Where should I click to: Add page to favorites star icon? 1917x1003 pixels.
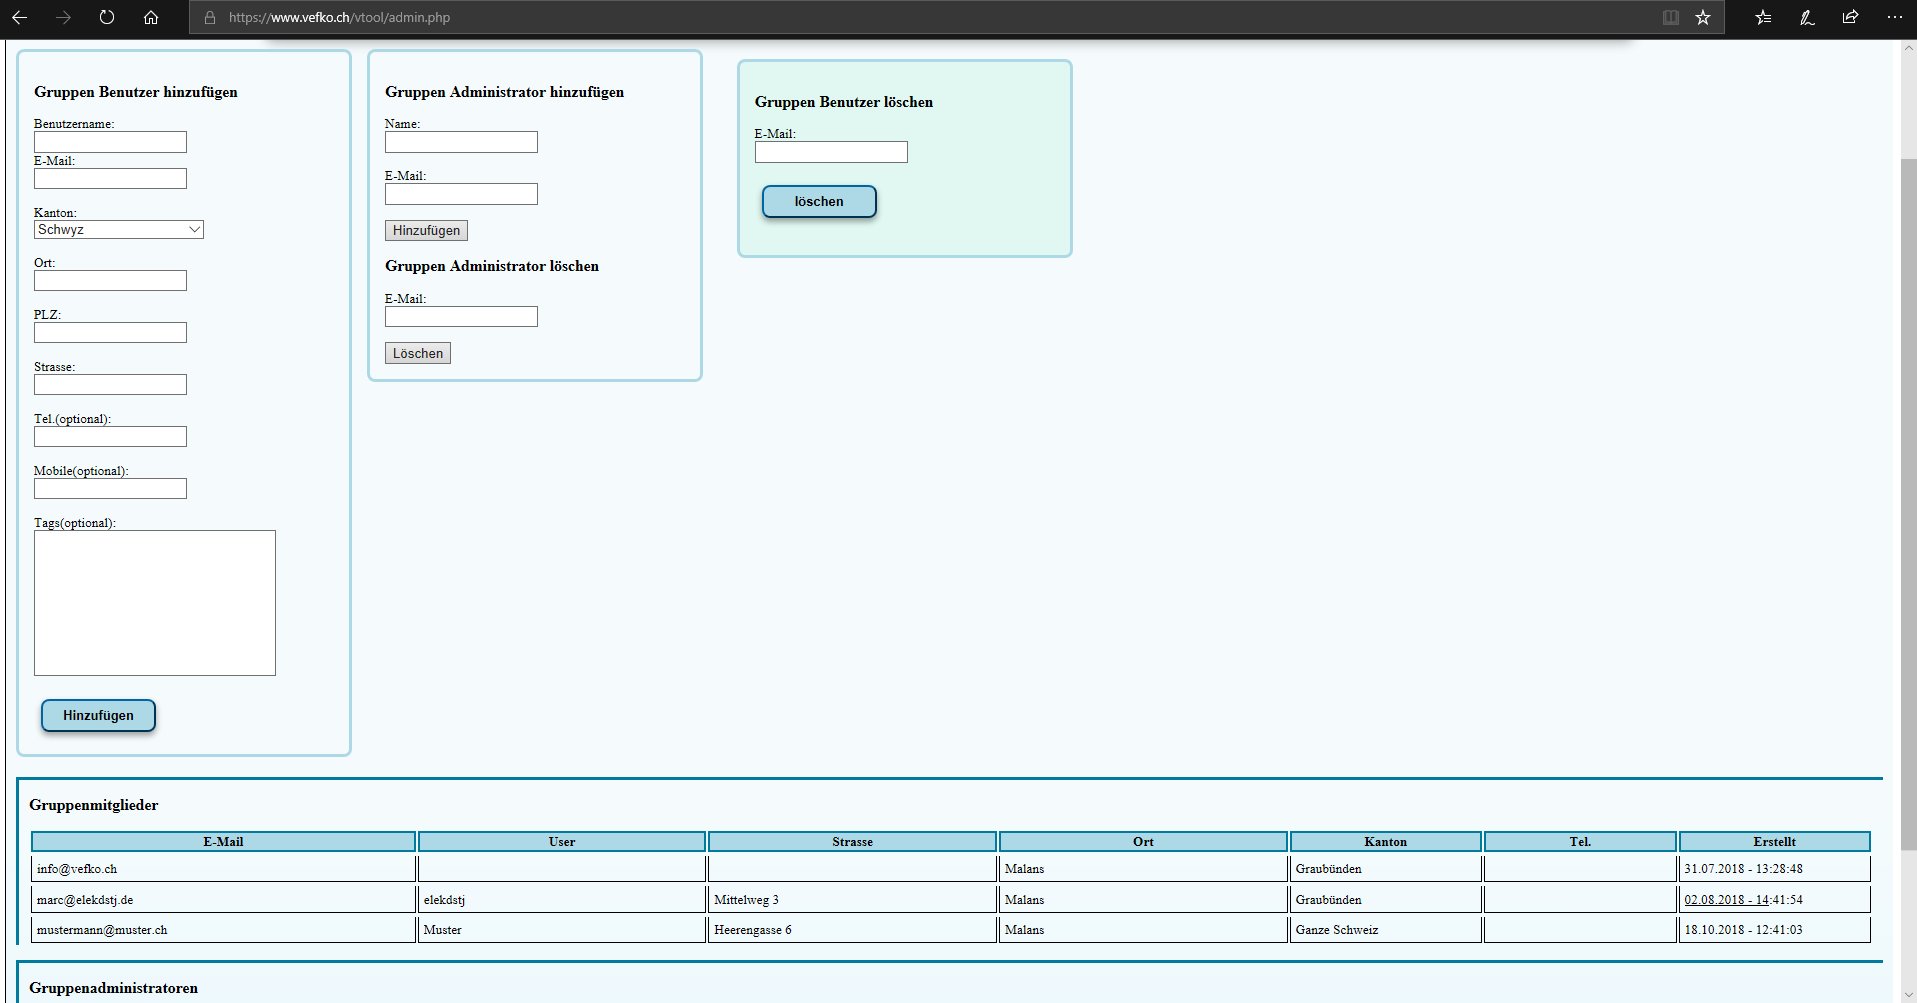[1703, 17]
